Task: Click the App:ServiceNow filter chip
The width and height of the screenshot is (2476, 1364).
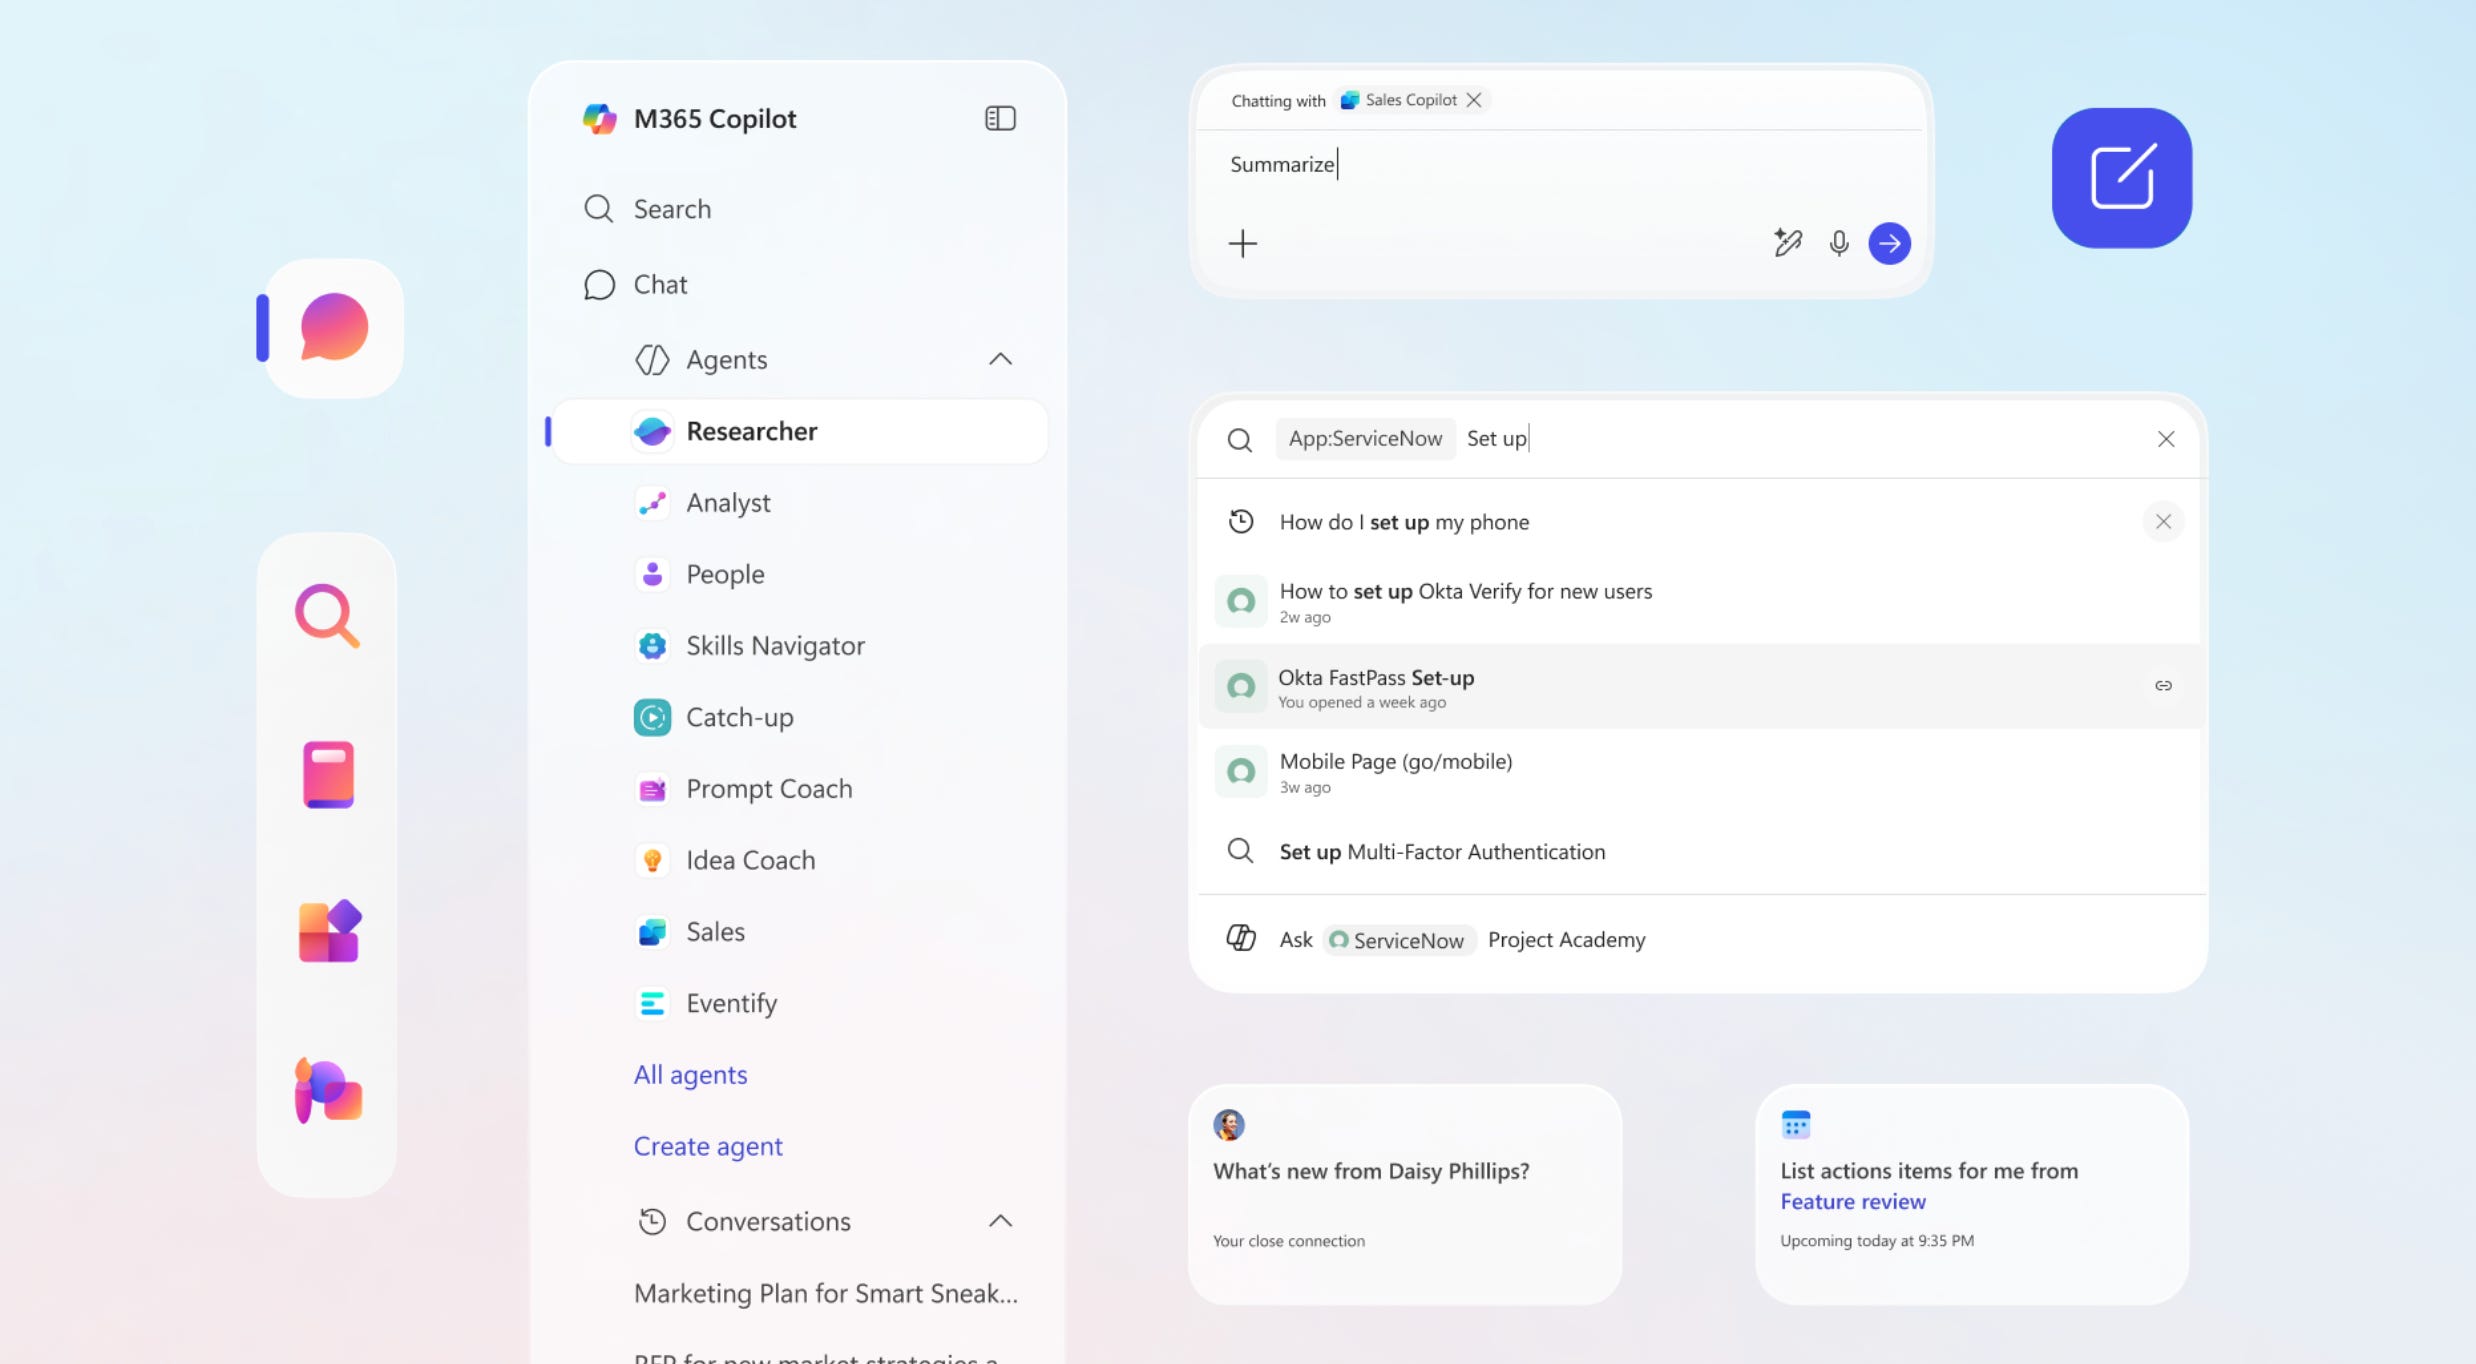Action: click(1365, 439)
